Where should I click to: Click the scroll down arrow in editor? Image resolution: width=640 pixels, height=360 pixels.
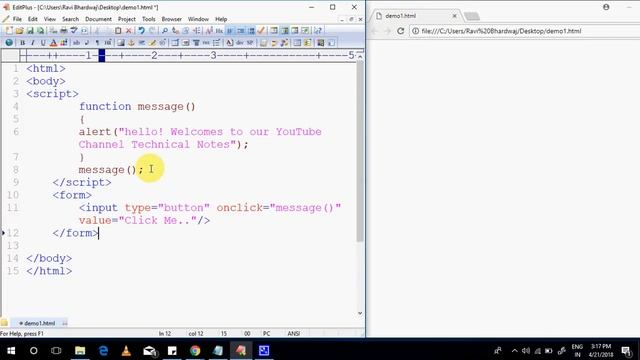tap(360, 313)
